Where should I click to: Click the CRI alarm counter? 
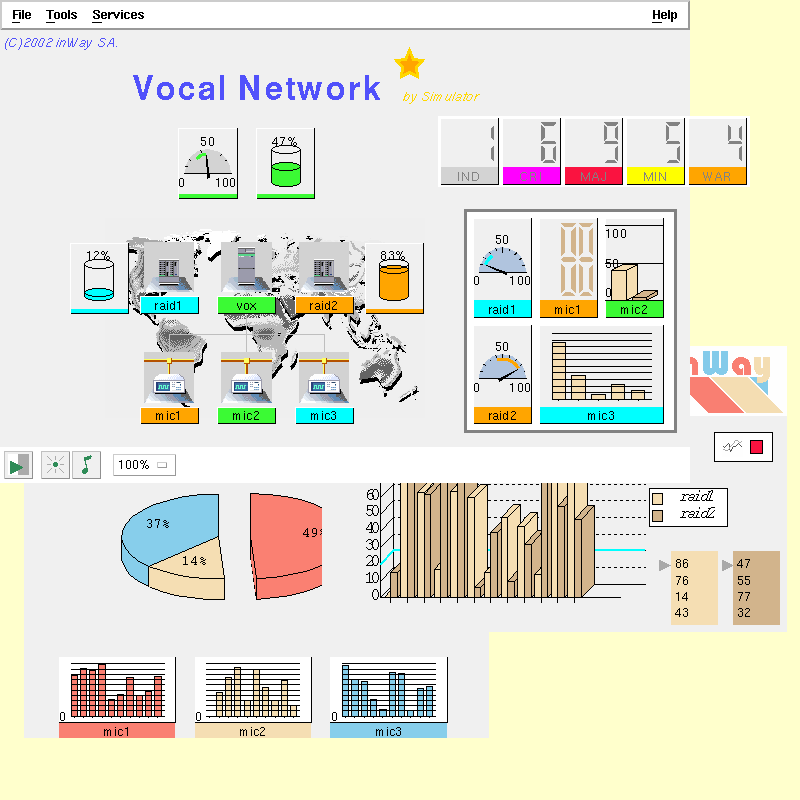tap(531, 152)
